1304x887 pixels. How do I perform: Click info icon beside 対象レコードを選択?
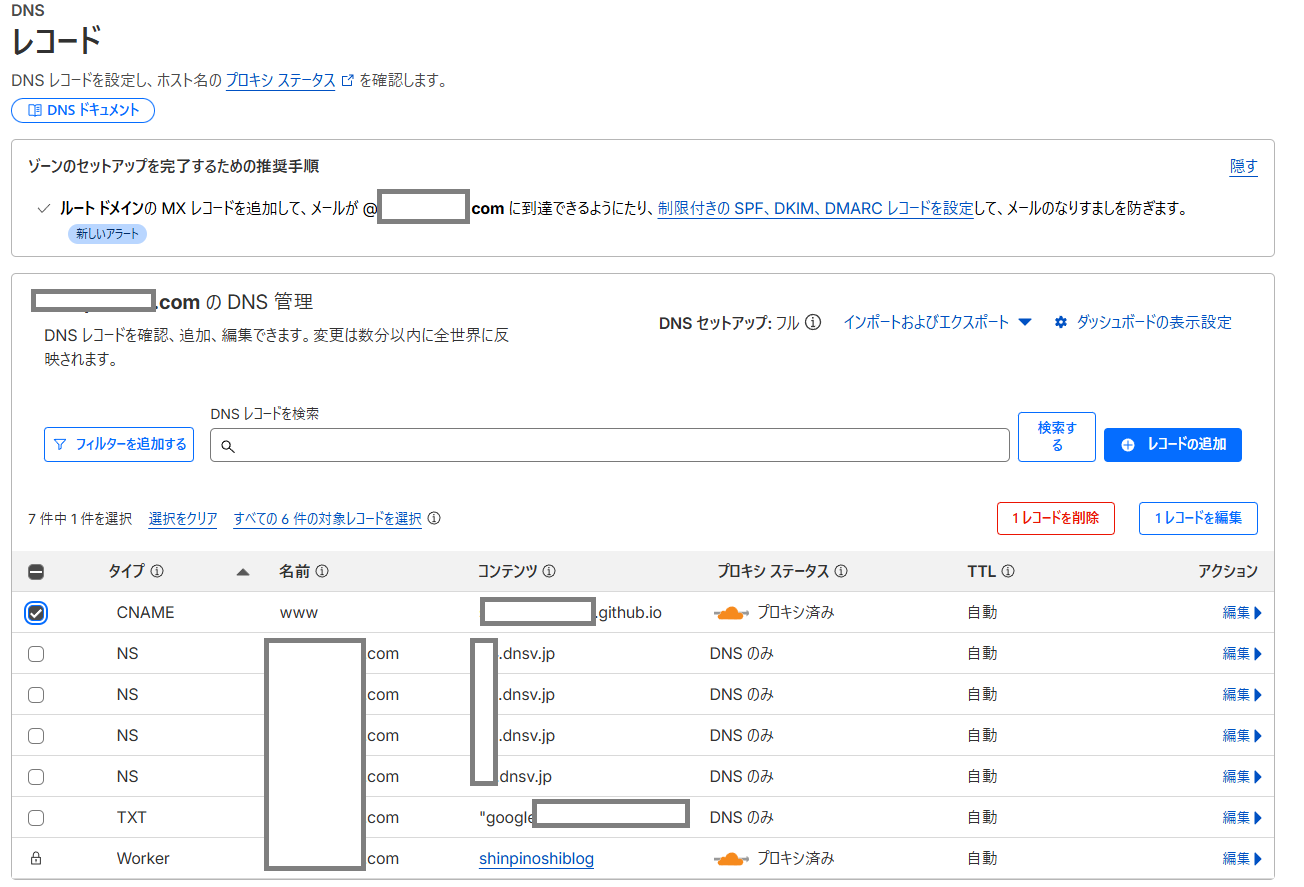[434, 518]
